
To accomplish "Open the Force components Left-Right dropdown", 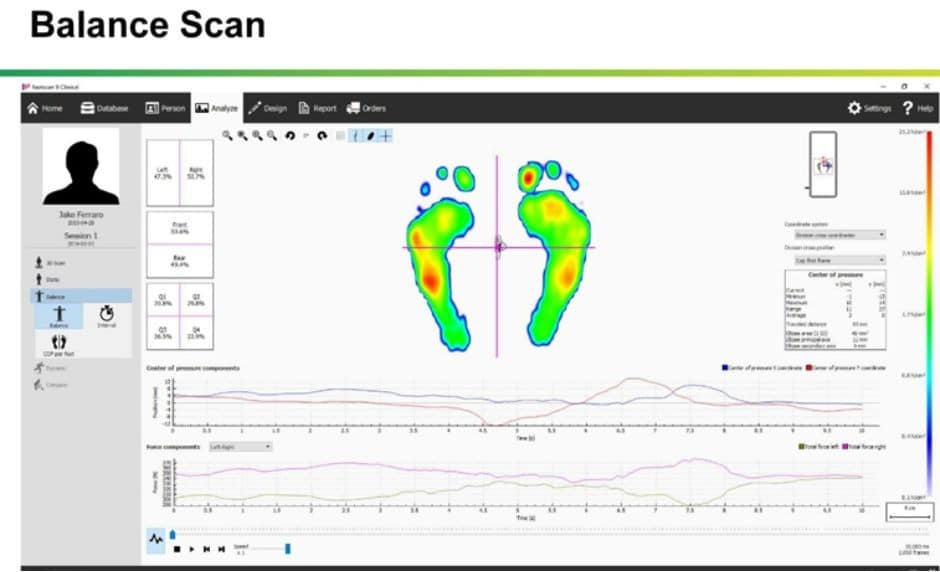I will click(240, 447).
